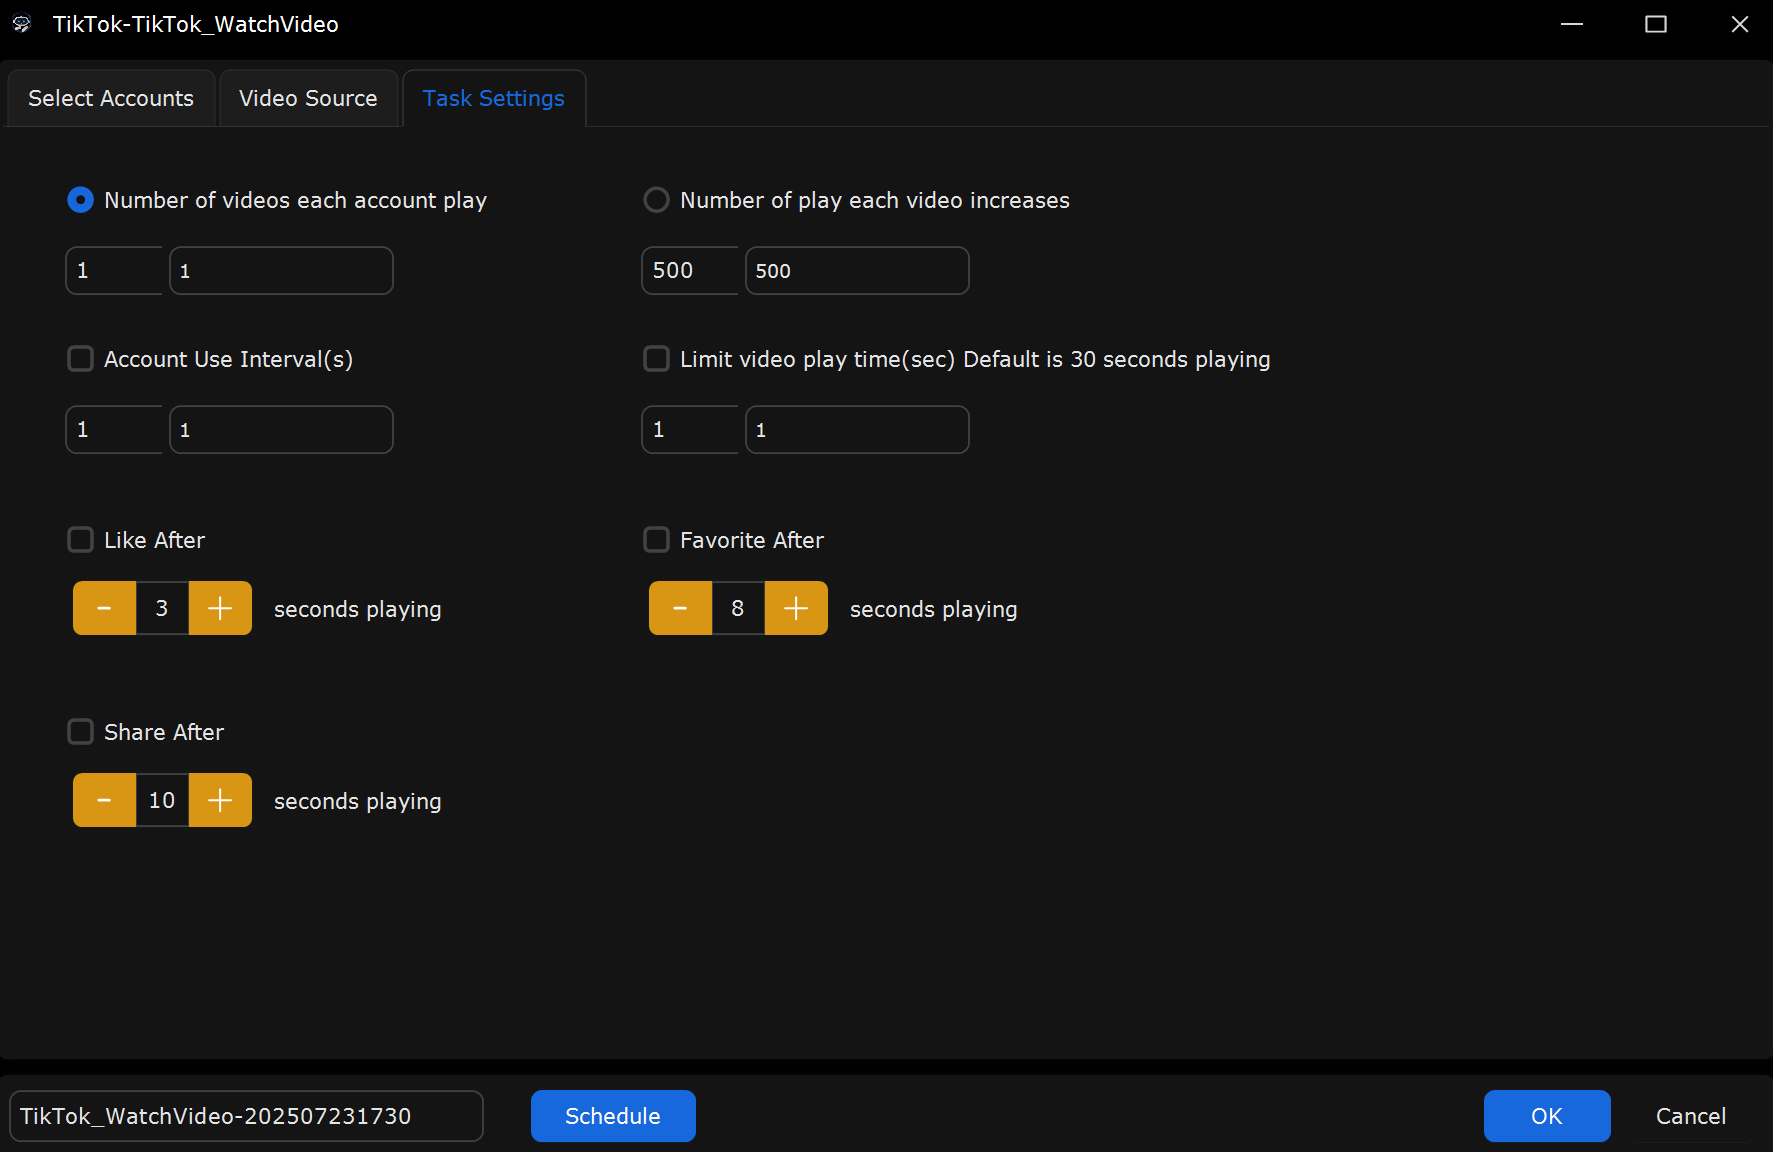Confirm settings with the OK button
This screenshot has height=1152, width=1773.
[x=1547, y=1116]
